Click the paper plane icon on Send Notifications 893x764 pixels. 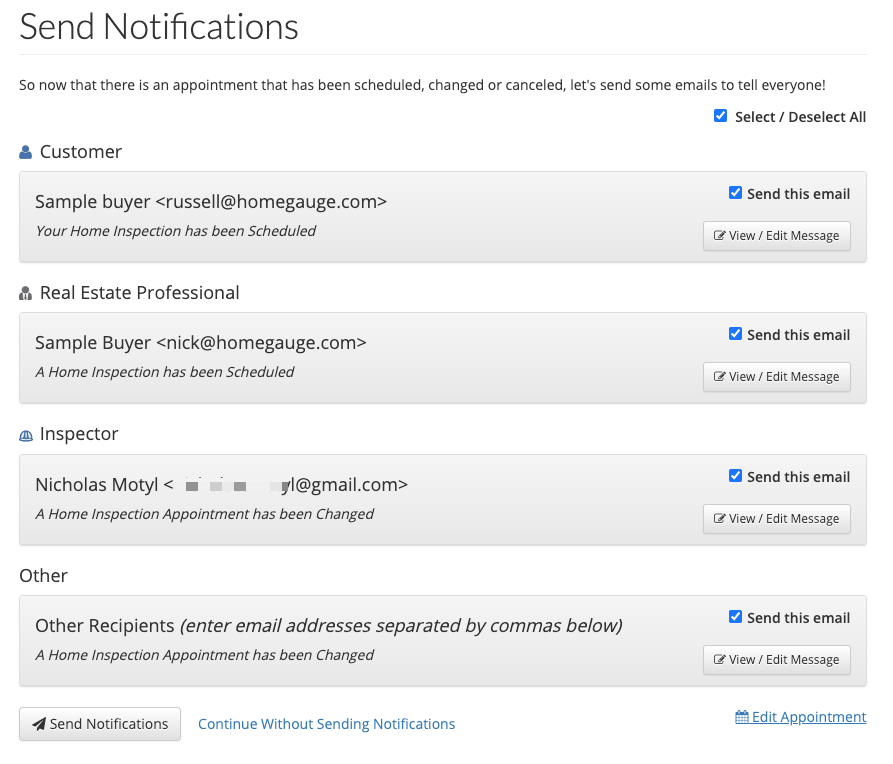(39, 724)
